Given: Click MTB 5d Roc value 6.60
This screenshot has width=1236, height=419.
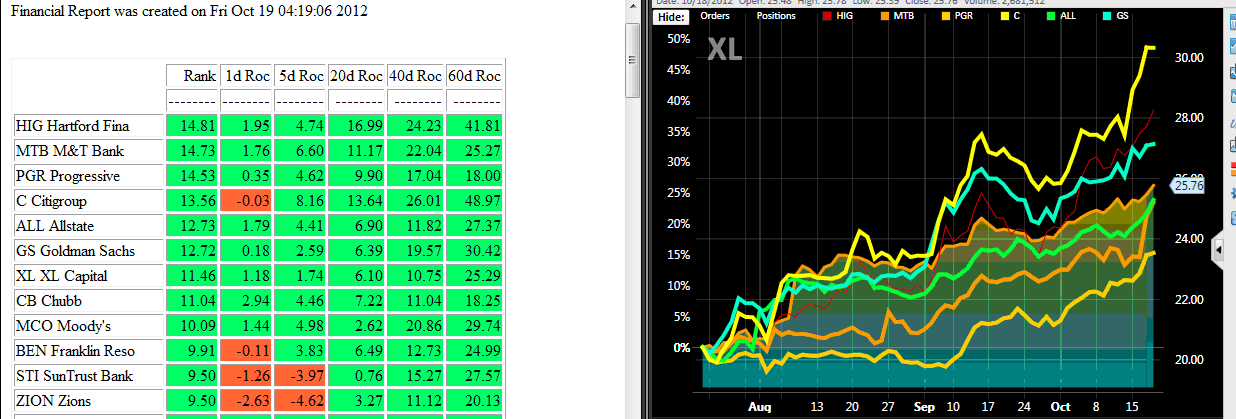Looking at the screenshot, I should (300, 151).
